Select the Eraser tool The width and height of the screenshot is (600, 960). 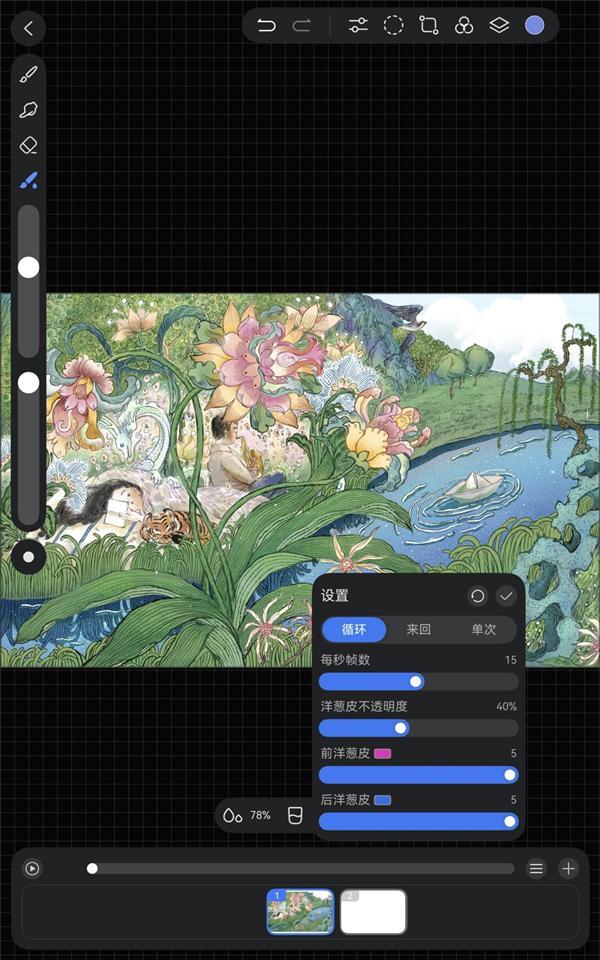point(29,145)
